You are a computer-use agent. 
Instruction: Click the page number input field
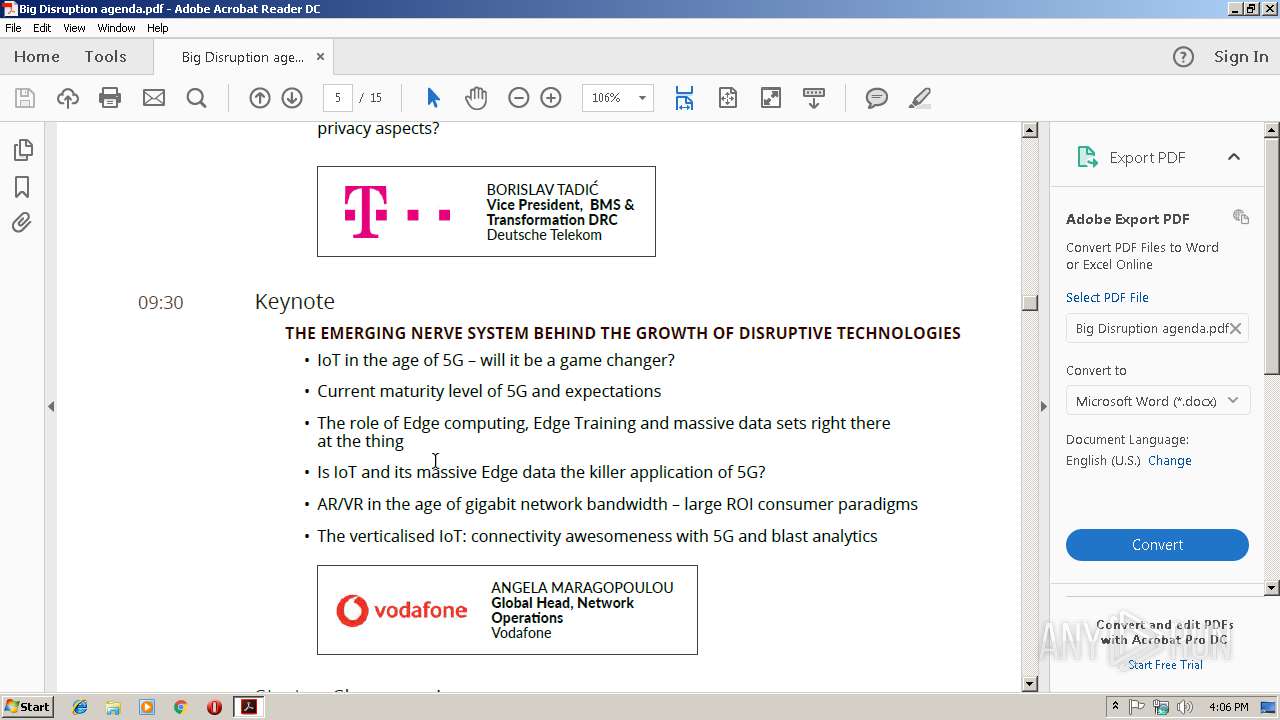(338, 98)
